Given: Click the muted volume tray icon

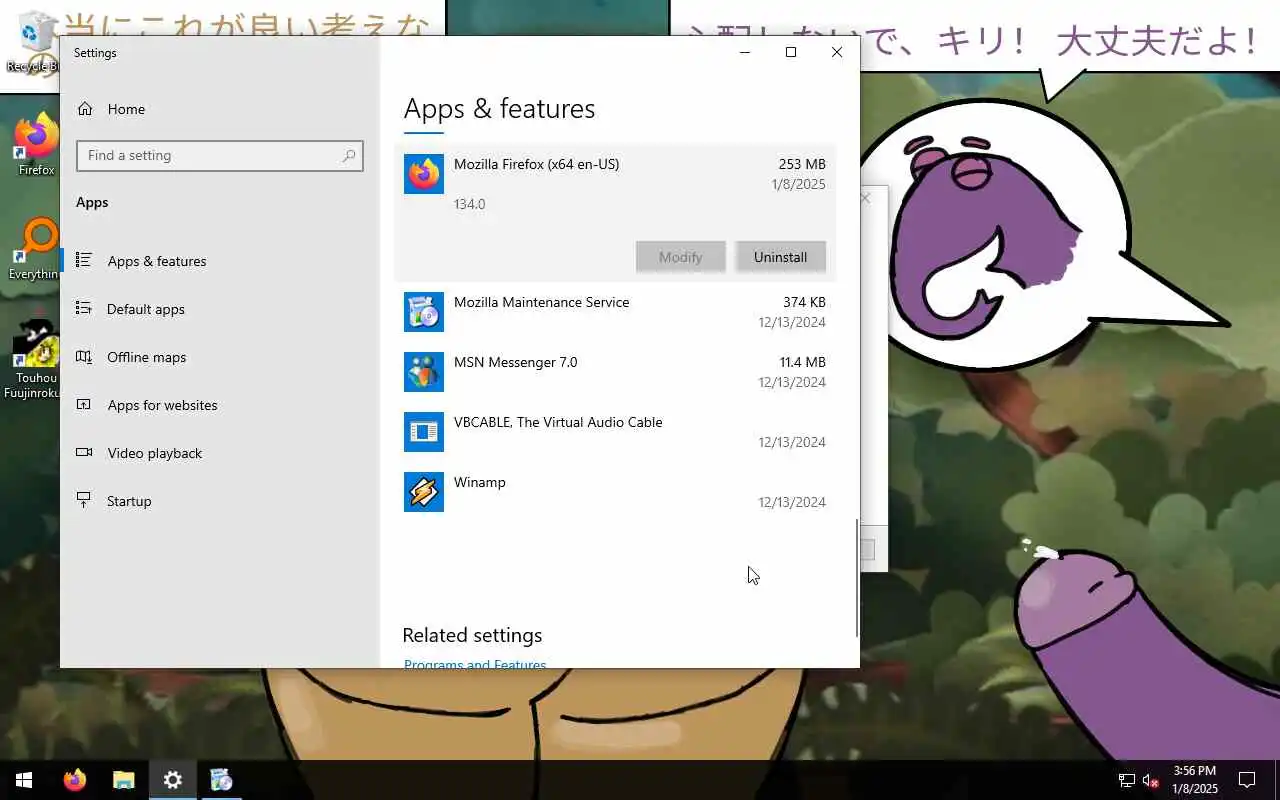Looking at the screenshot, I should [1151, 780].
